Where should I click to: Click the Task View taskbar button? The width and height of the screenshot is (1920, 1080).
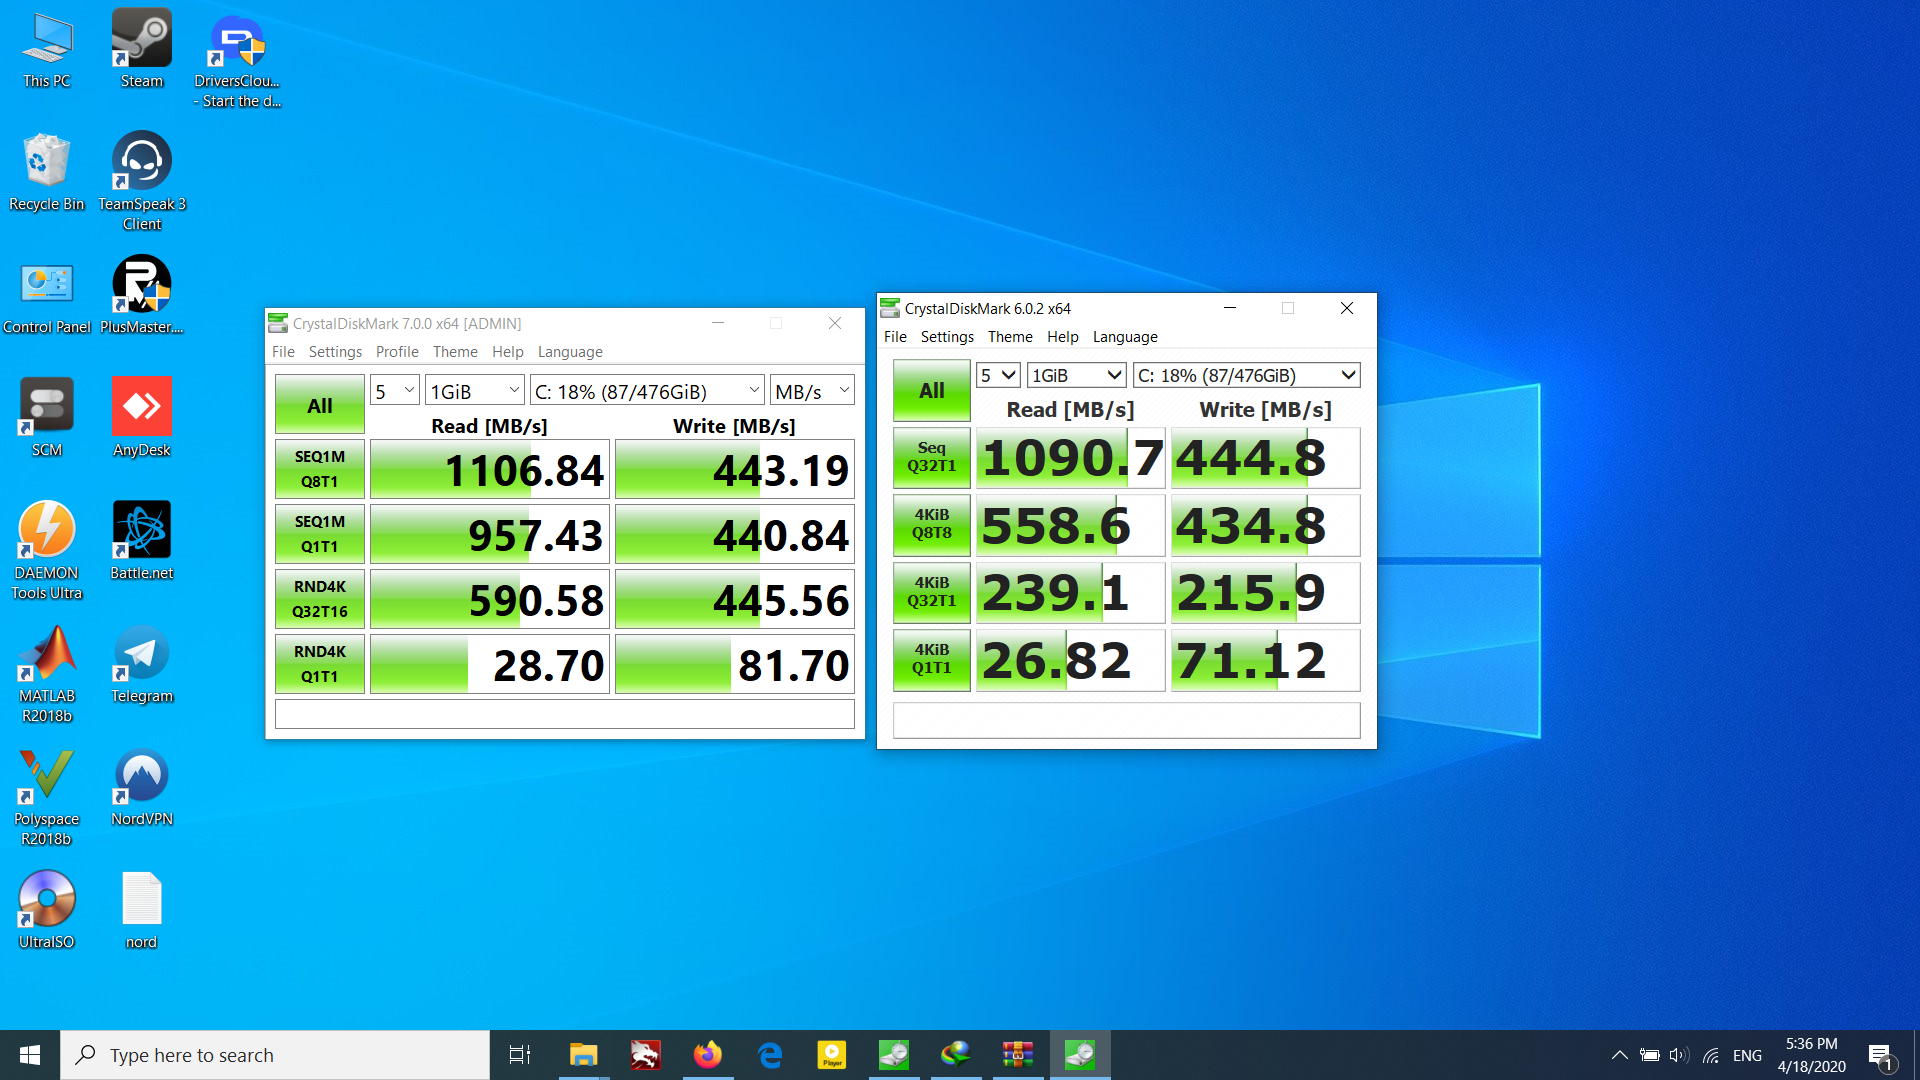(520, 1055)
